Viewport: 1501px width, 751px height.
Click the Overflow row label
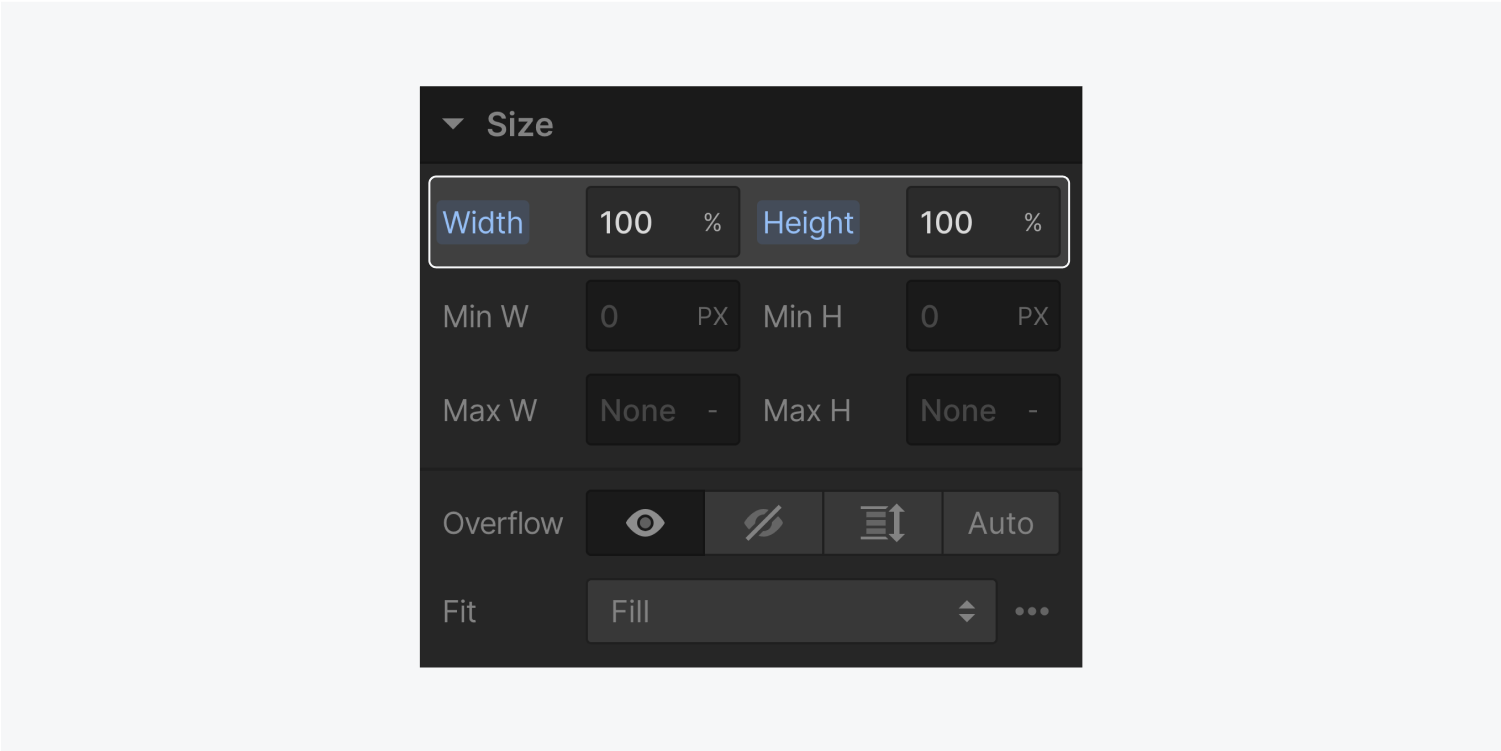[x=501, y=522]
